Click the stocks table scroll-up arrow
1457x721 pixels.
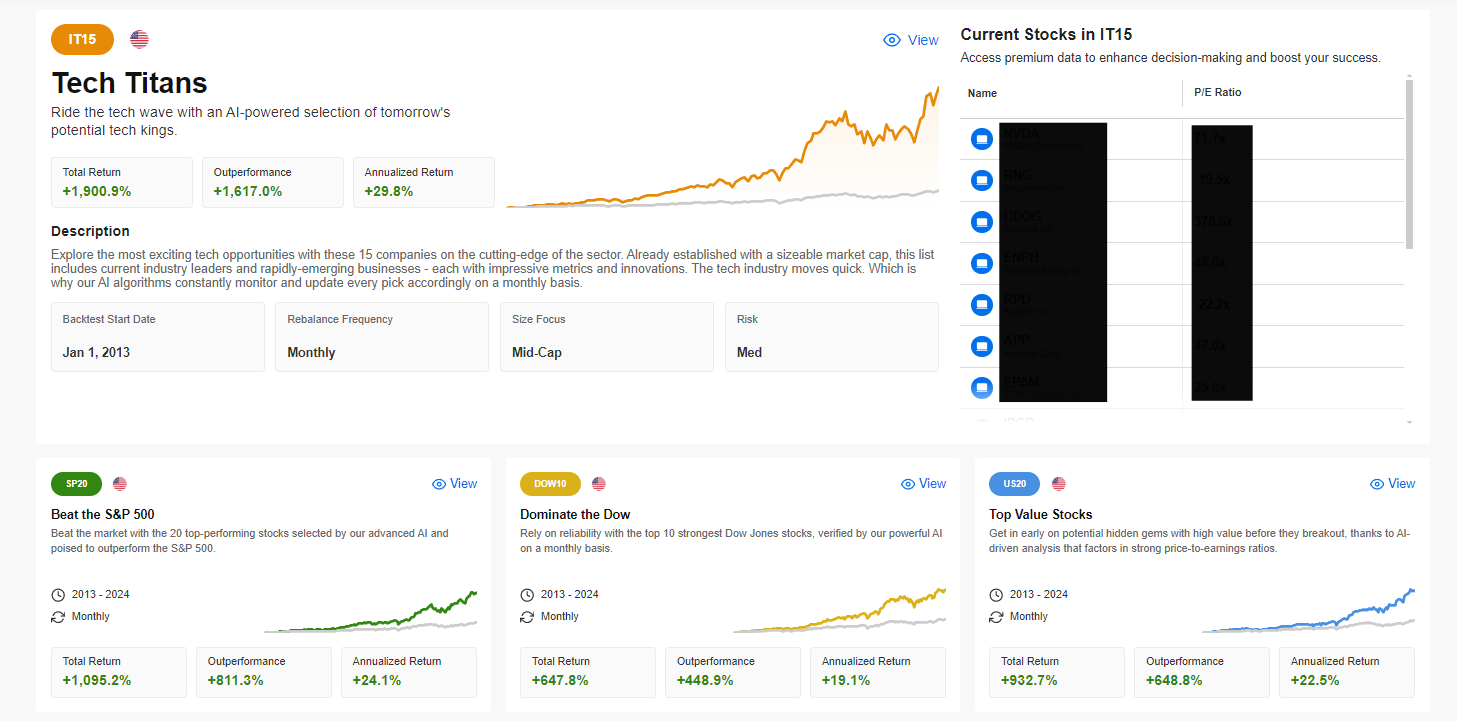tap(1409, 75)
